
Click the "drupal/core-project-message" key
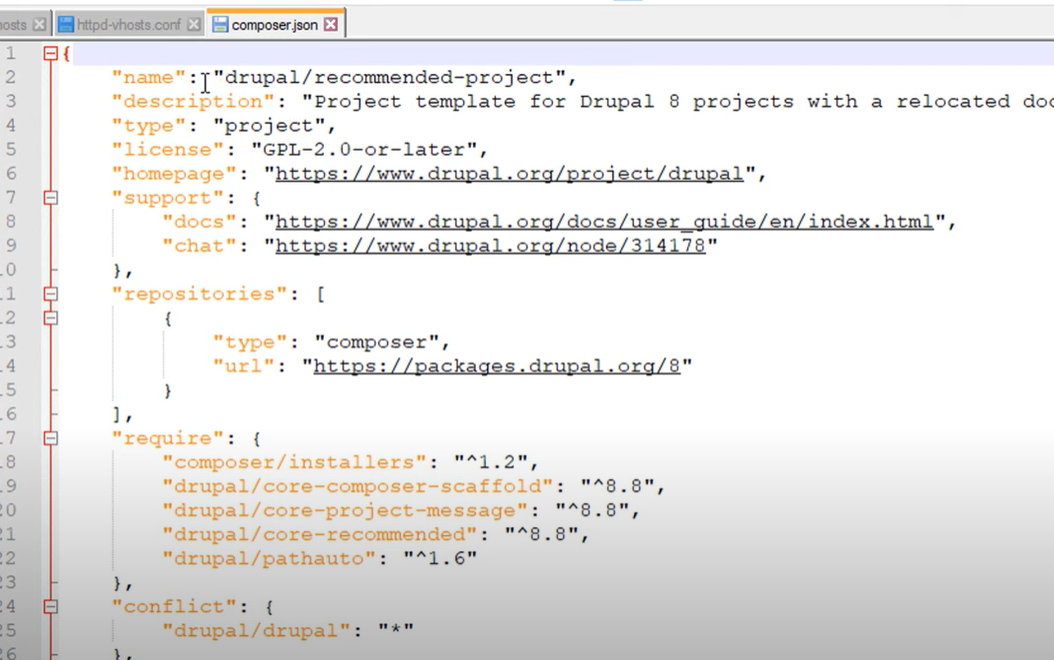point(345,510)
